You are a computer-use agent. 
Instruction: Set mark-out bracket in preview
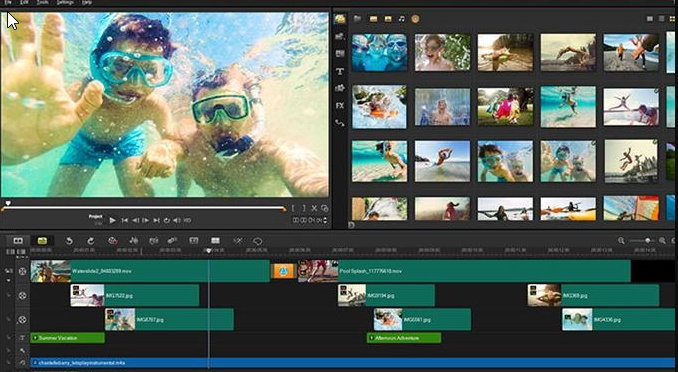tap(304, 208)
